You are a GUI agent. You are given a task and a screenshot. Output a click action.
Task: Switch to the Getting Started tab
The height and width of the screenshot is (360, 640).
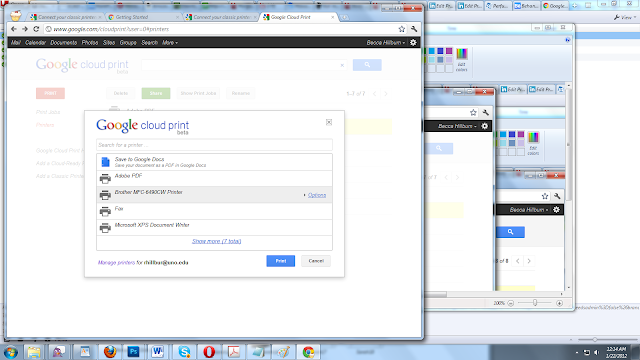click(143, 17)
